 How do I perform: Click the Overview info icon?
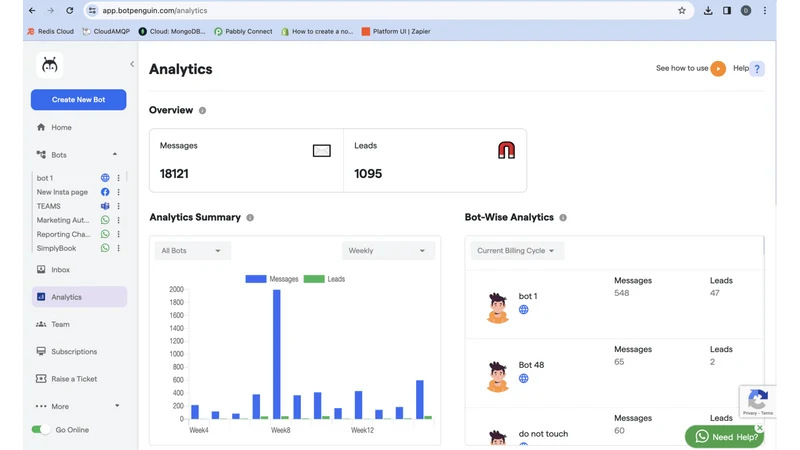203,111
